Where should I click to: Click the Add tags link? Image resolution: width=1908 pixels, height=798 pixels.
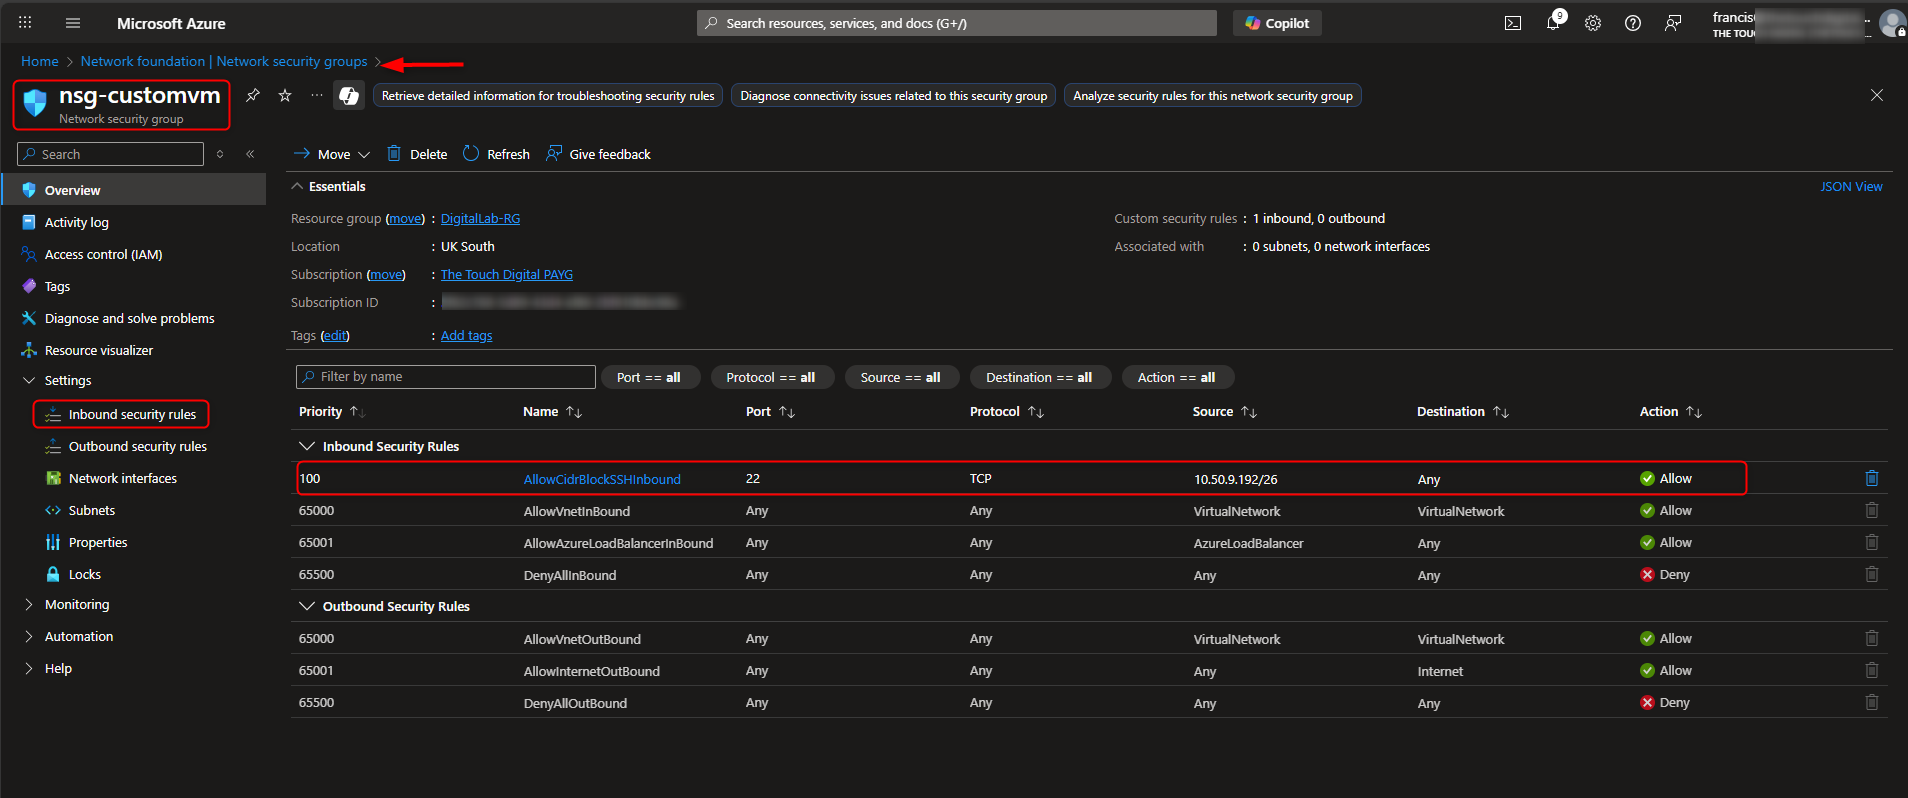click(466, 335)
